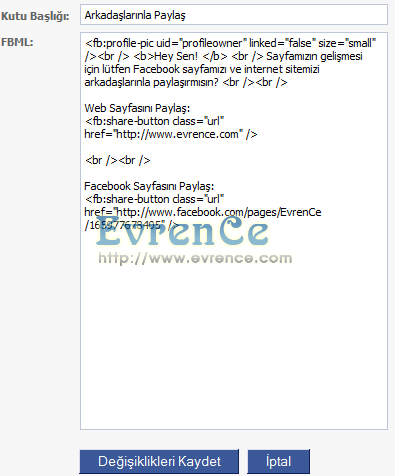Image resolution: width=395 pixels, height=476 pixels.
Task: Place cursor on fb:profile-pic code line
Action: (x=231, y=43)
